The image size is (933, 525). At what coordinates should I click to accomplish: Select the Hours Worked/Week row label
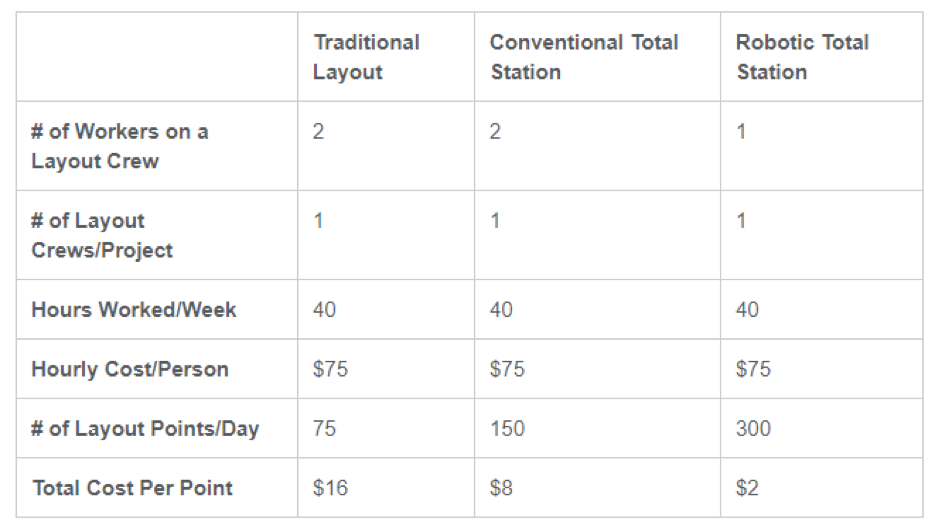(134, 310)
